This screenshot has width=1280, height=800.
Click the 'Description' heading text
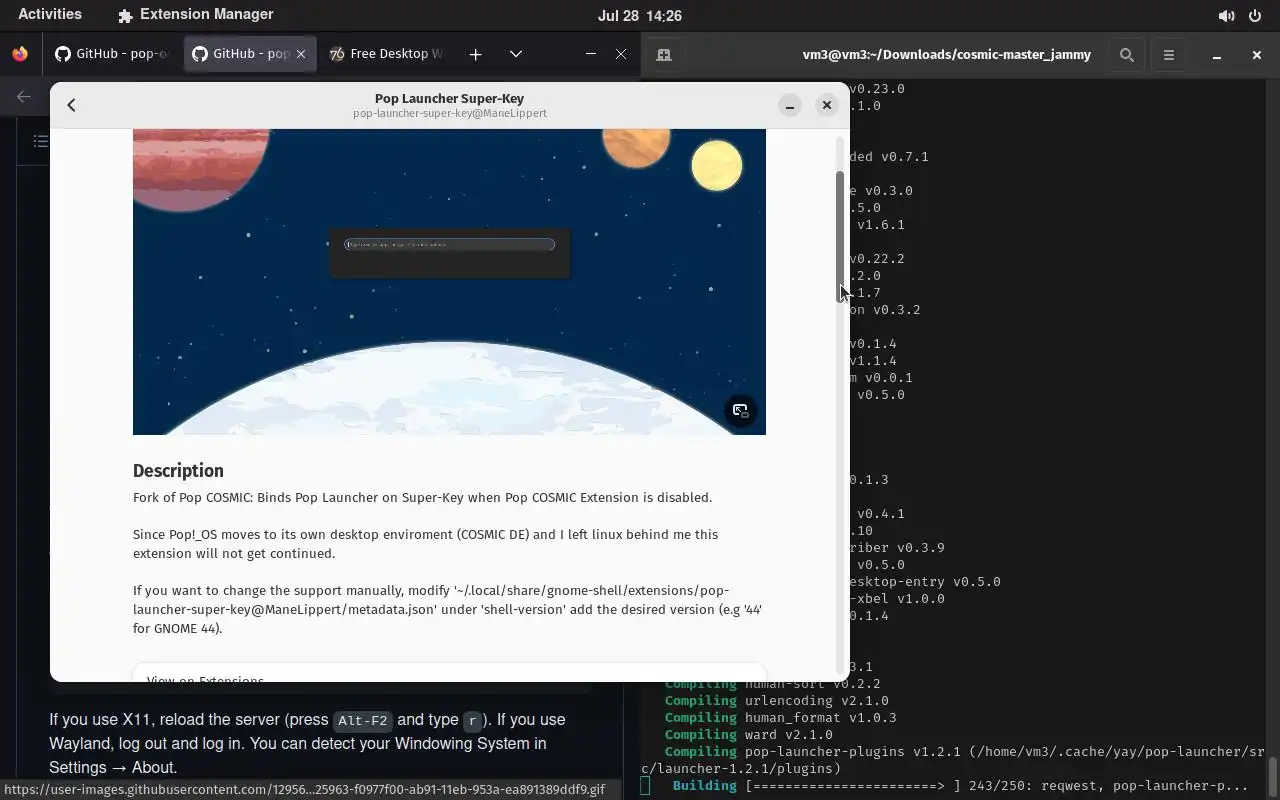click(x=178, y=471)
